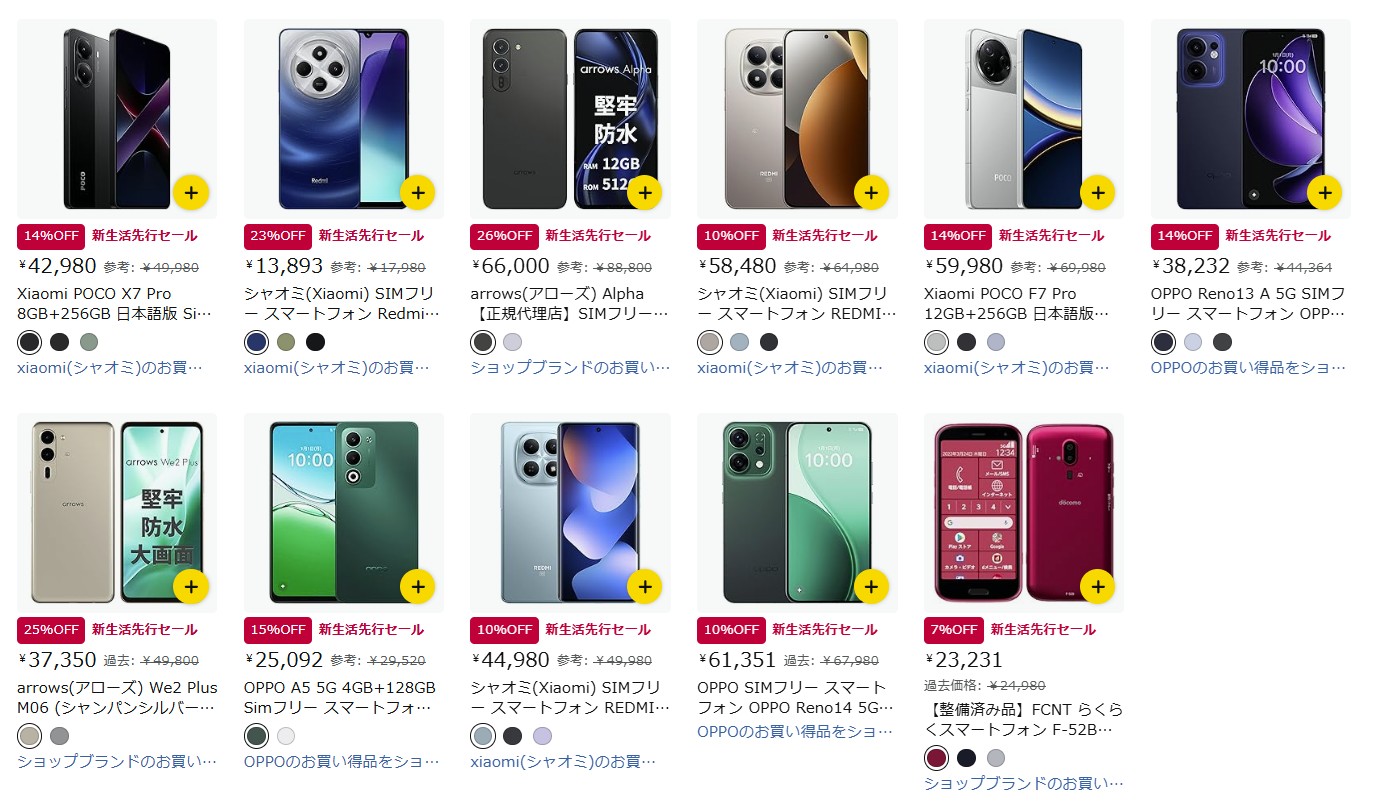The height and width of the screenshot is (810, 1398).
Task: Add OPPO Reno14 5G with plus icon
Action: (871, 586)
